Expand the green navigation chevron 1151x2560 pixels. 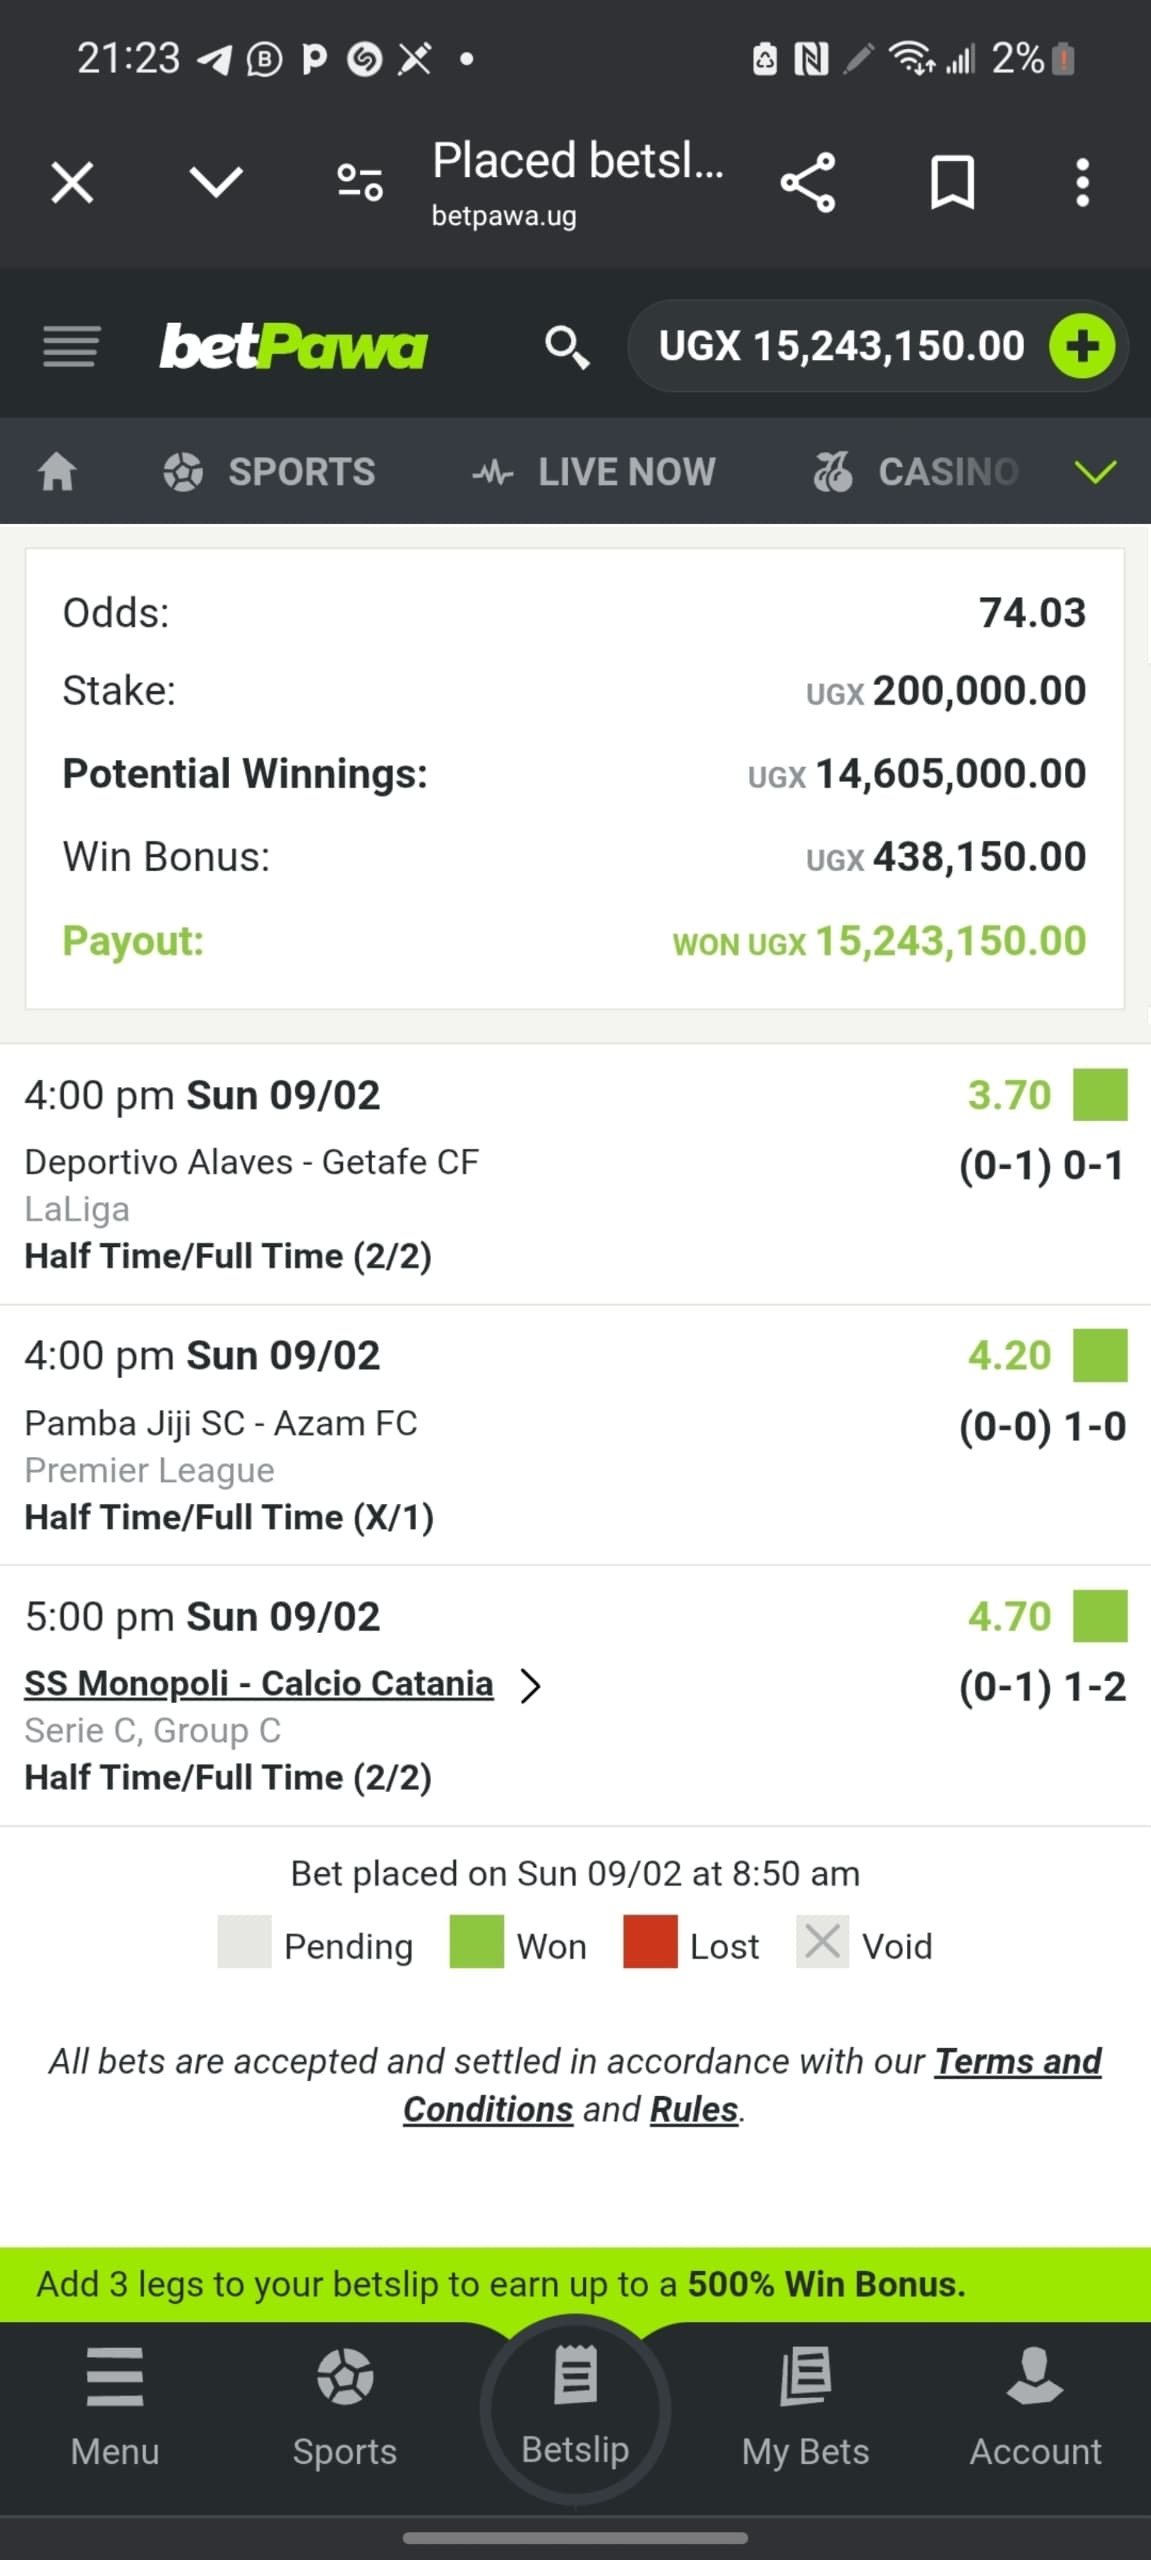point(1095,472)
